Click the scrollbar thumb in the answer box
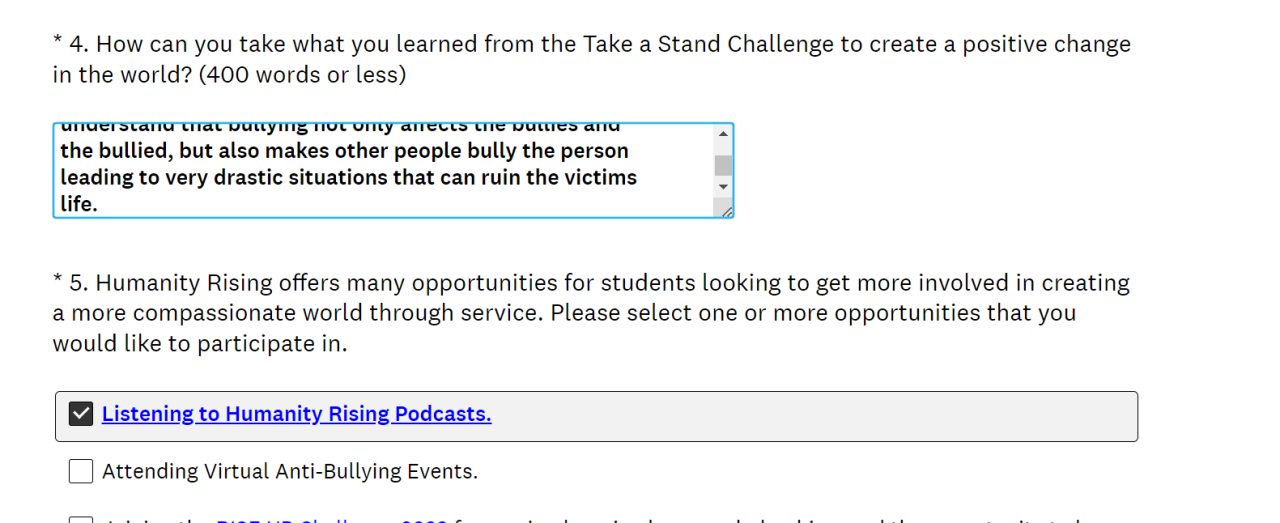 pos(723,165)
